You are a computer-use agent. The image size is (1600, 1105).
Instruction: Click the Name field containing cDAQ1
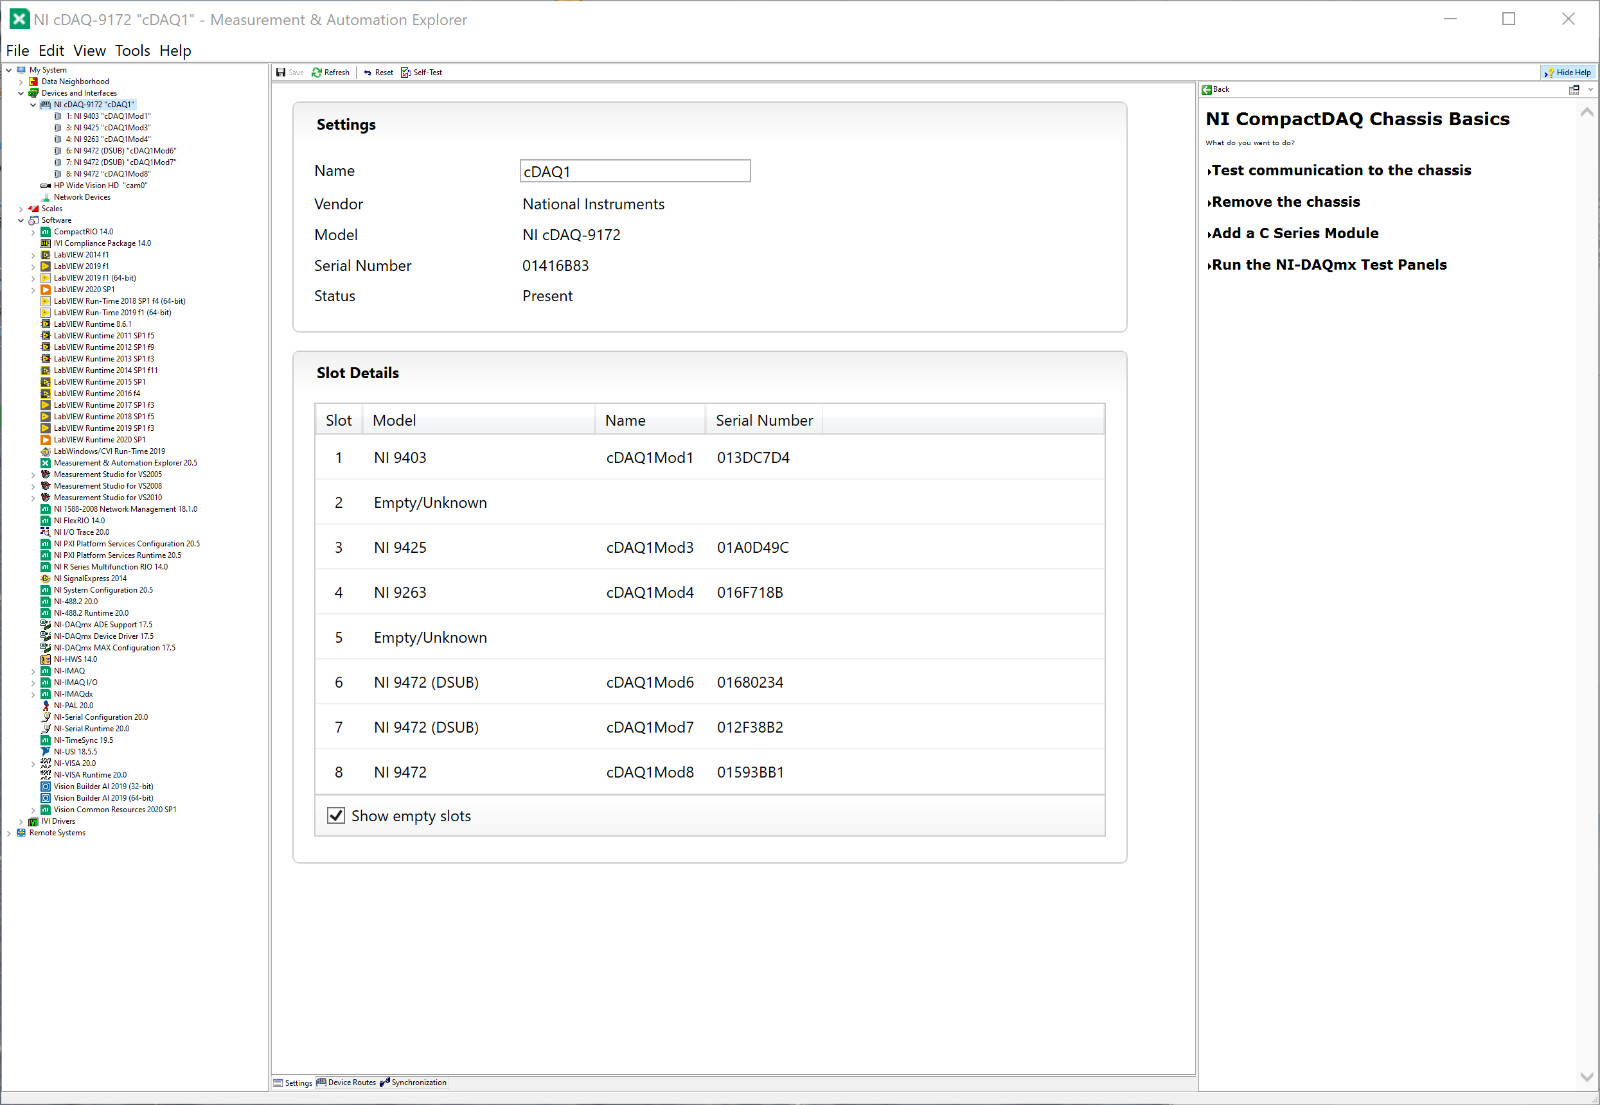pos(635,172)
